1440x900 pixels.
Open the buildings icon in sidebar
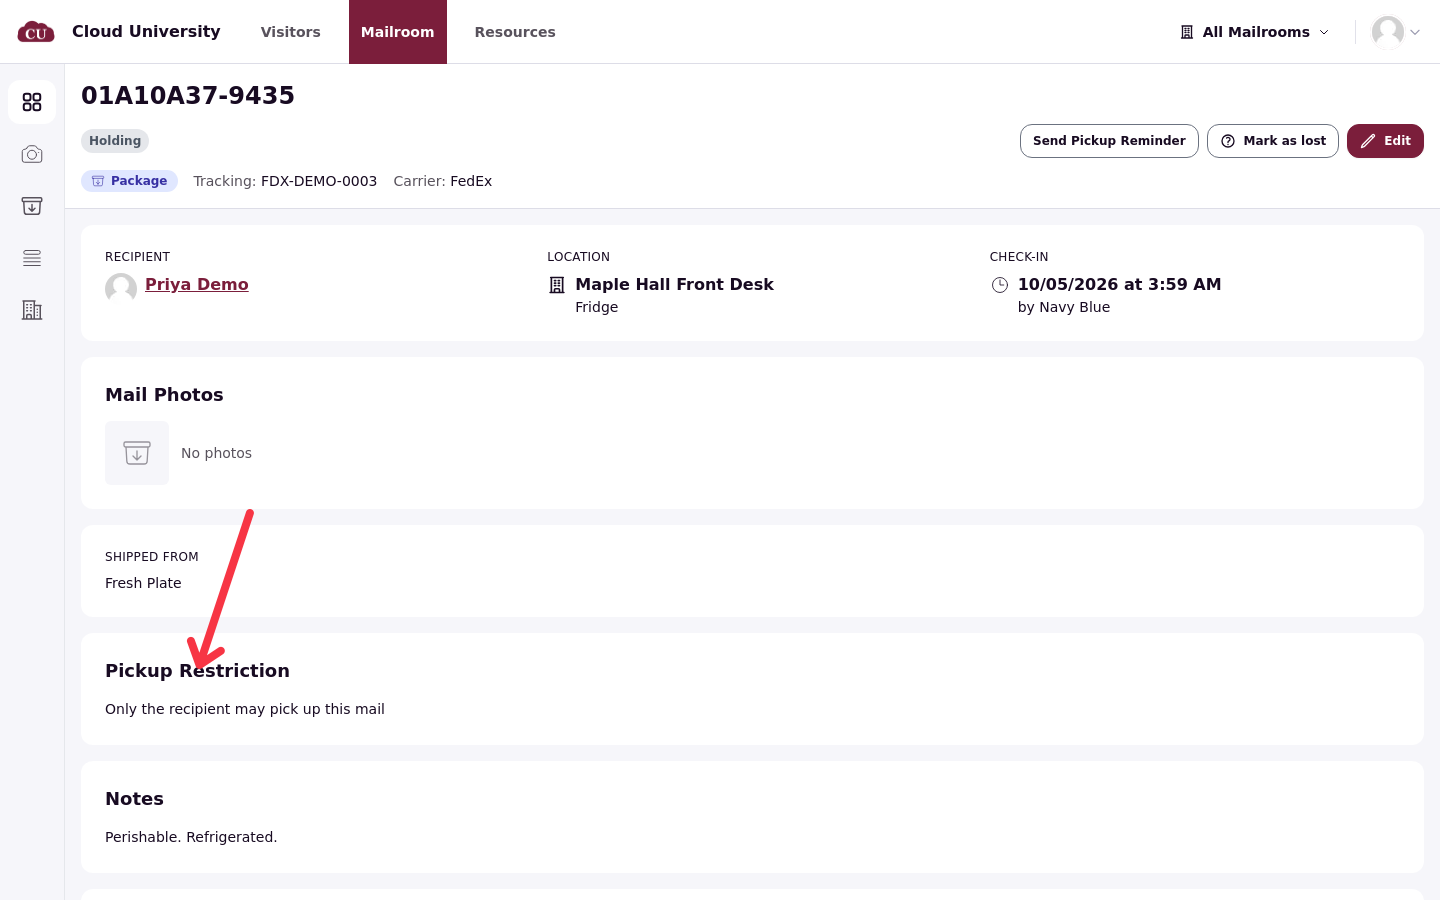coord(32,310)
